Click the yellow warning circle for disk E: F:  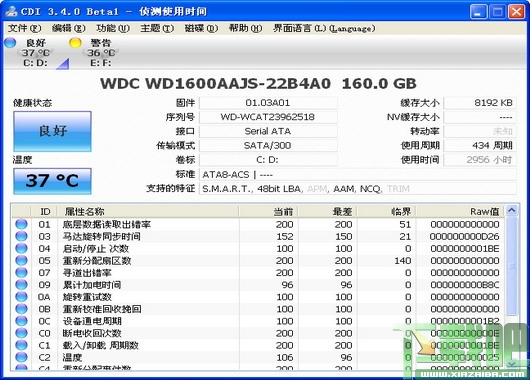click(x=75, y=43)
